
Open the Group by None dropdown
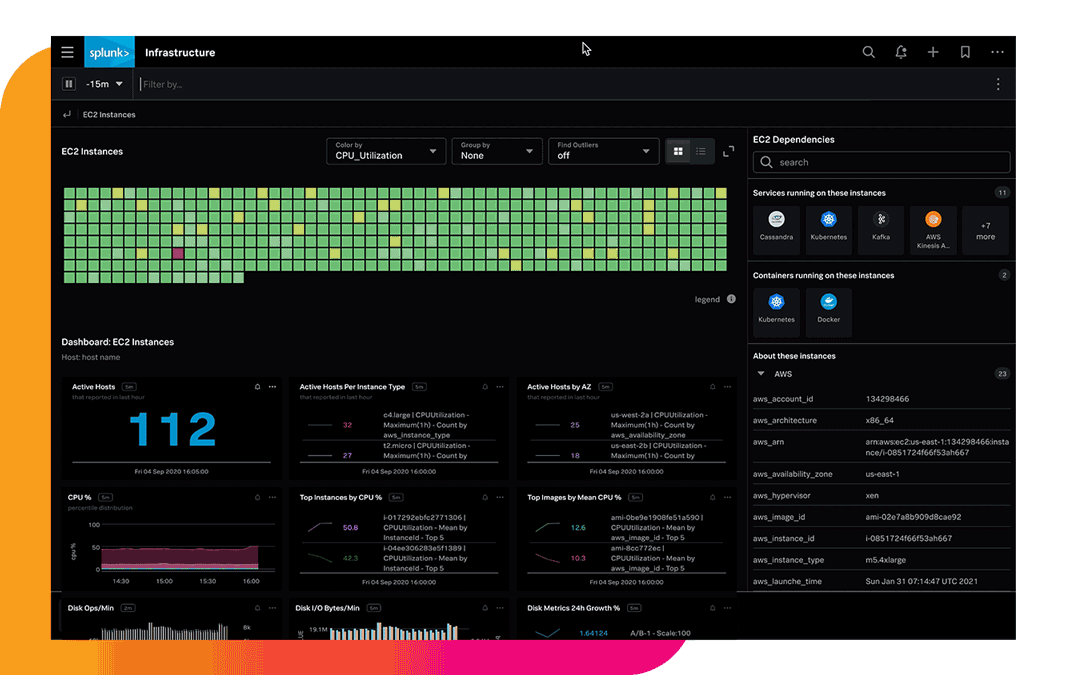tap(497, 151)
